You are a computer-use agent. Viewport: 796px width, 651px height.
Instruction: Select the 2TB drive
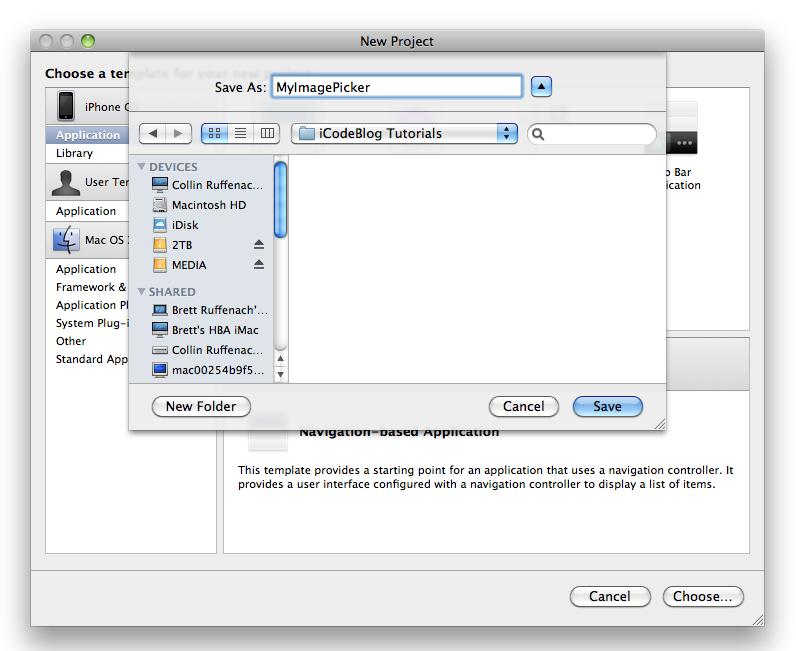click(173, 245)
